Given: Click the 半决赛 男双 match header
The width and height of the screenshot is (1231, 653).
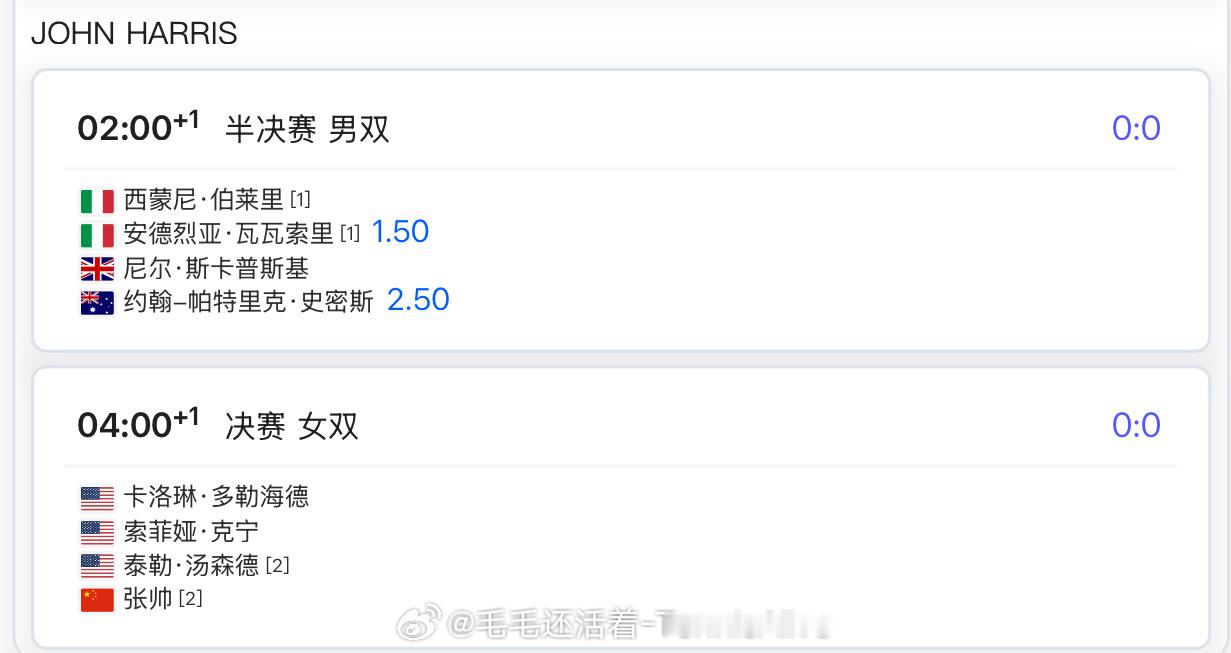Looking at the screenshot, I should pyautogui.click(x=307, y=129).
